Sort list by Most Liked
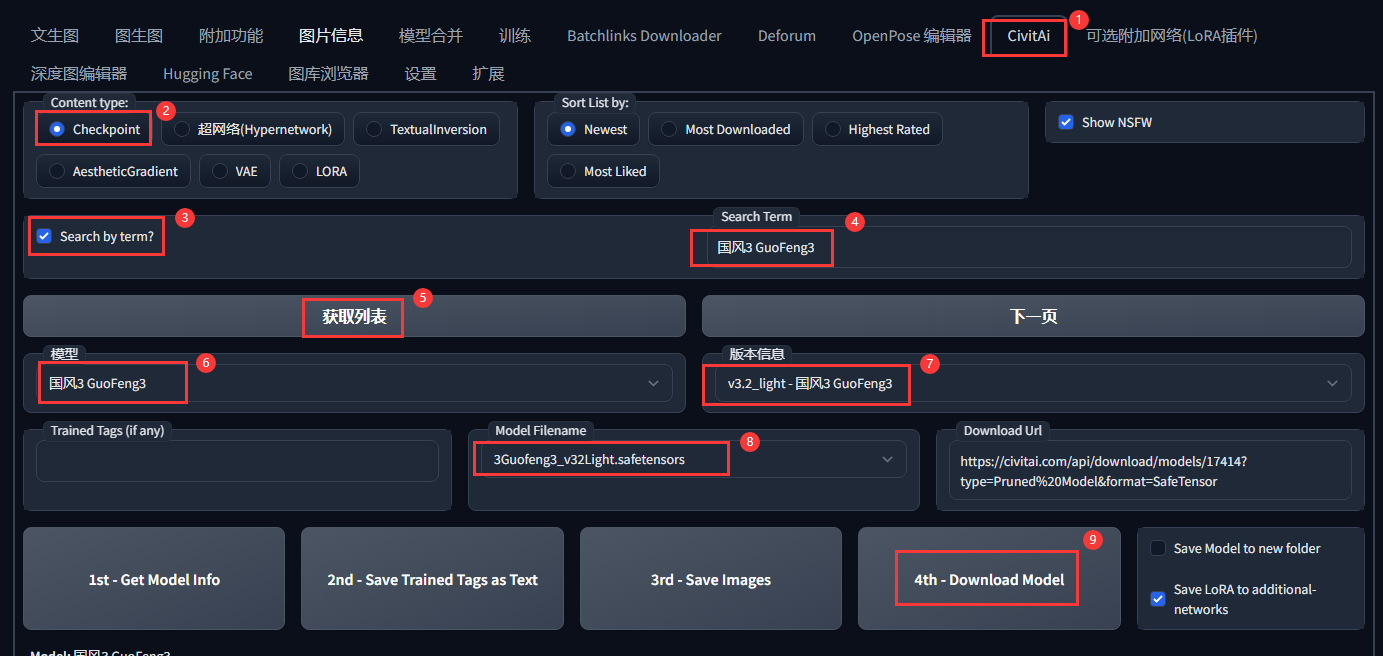The height and width of the screenshot is (656, 1383). coord(603,171)
